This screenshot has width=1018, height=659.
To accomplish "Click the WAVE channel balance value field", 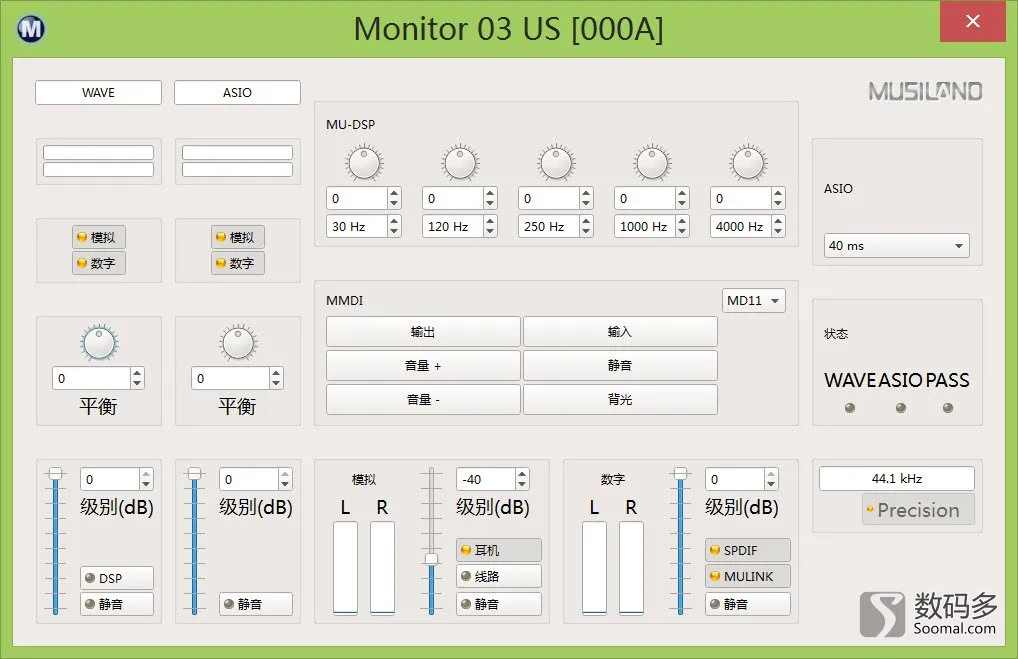I will pyautogui.click(x=92, y=378).
